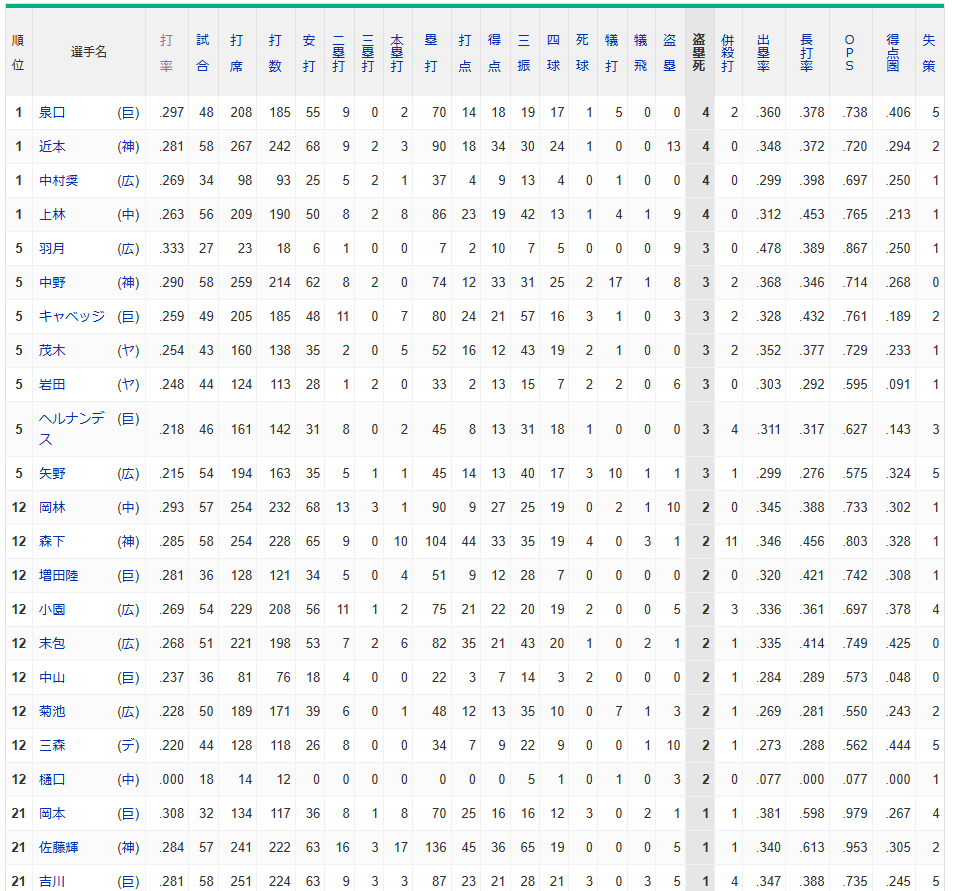Sort by 本塁打 column header
955x891 pixels.
(397, 53)
